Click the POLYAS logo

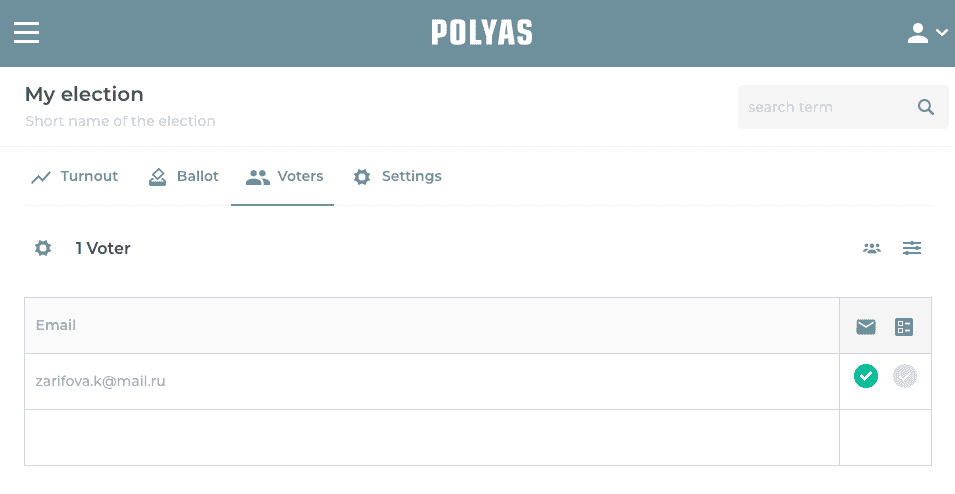pos(482,33)
